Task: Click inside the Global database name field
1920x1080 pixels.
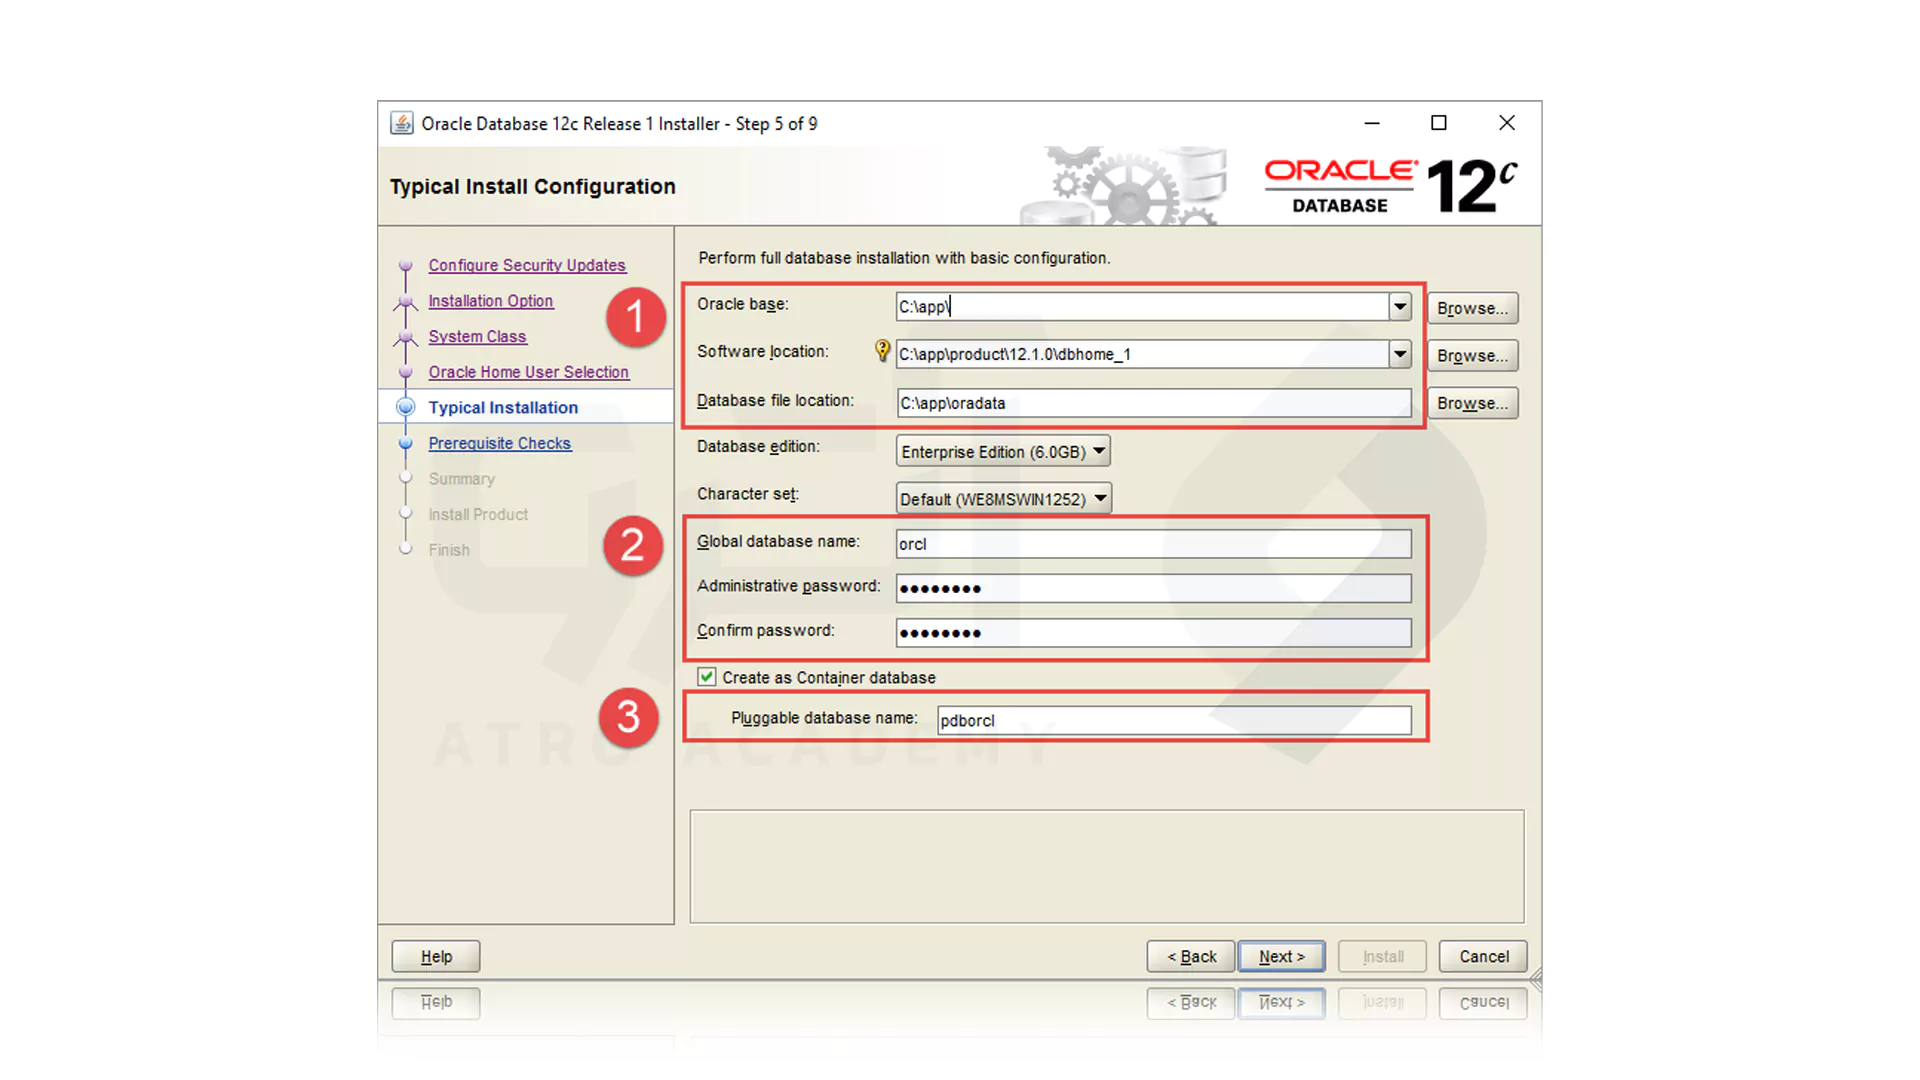Action: (1150, 543)
